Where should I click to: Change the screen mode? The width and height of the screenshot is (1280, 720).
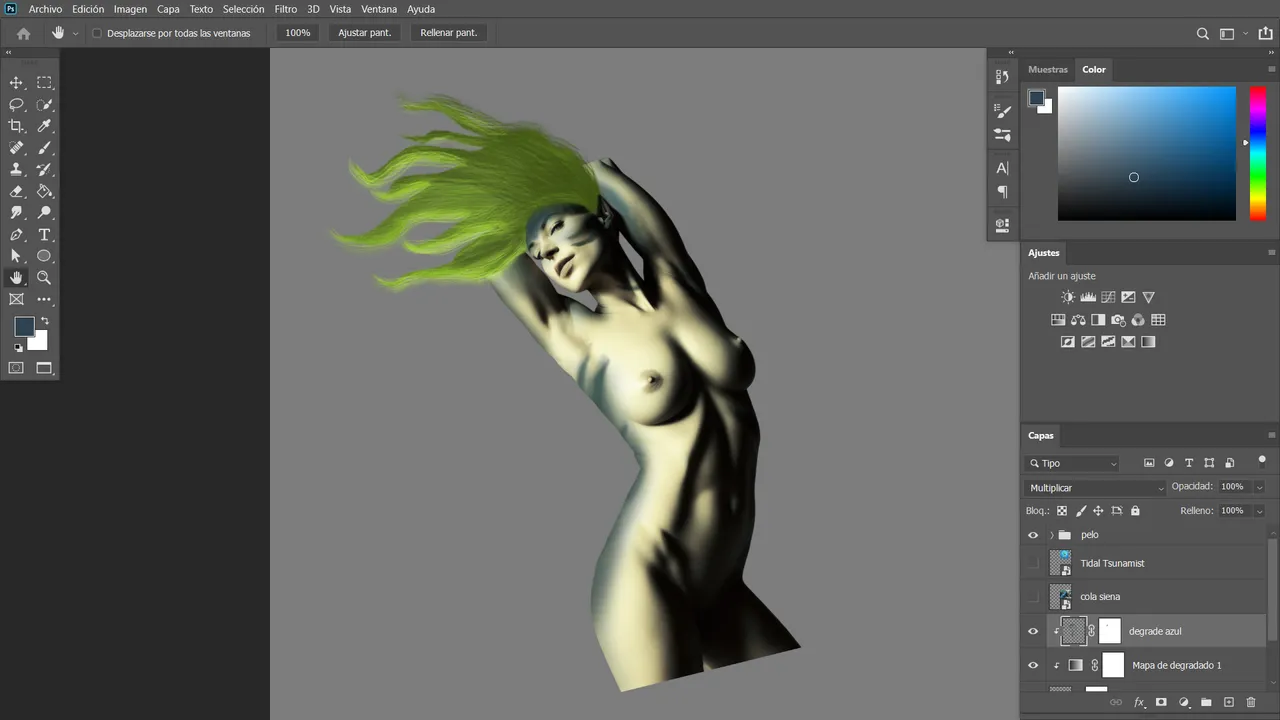click(x=44, y=368)
